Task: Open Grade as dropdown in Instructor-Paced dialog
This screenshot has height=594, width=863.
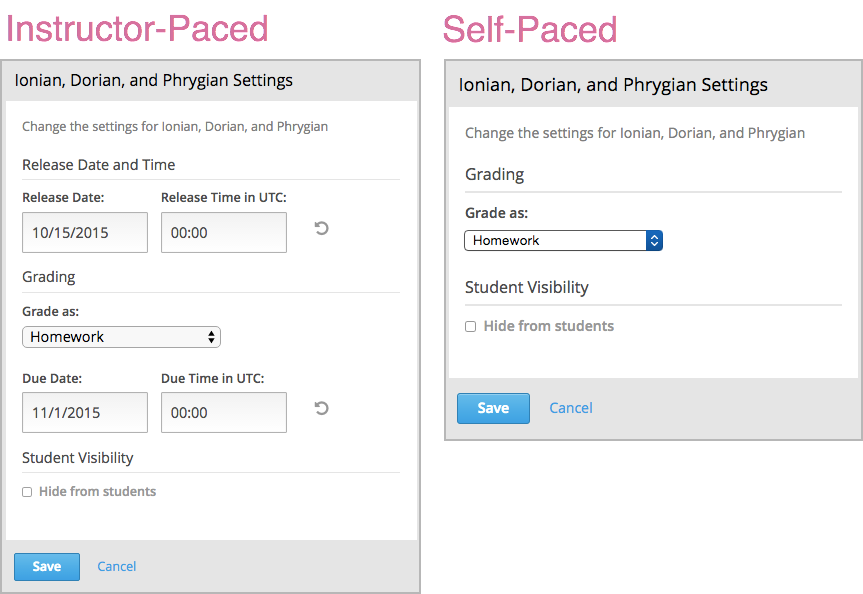Action: click(x=121, y=337)
